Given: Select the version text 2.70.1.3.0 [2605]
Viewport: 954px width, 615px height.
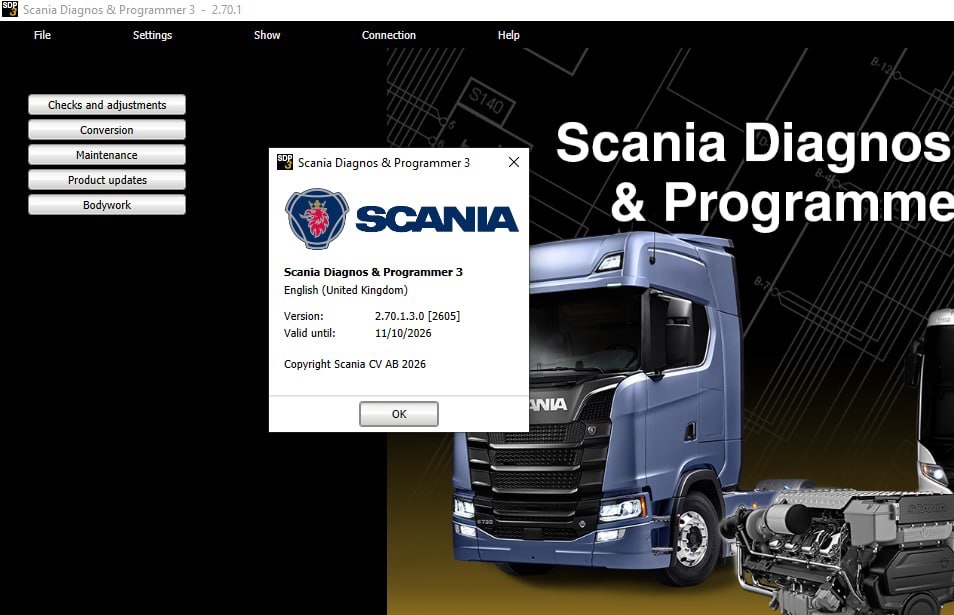Looking at the screenshot, I should click(417, 316).
